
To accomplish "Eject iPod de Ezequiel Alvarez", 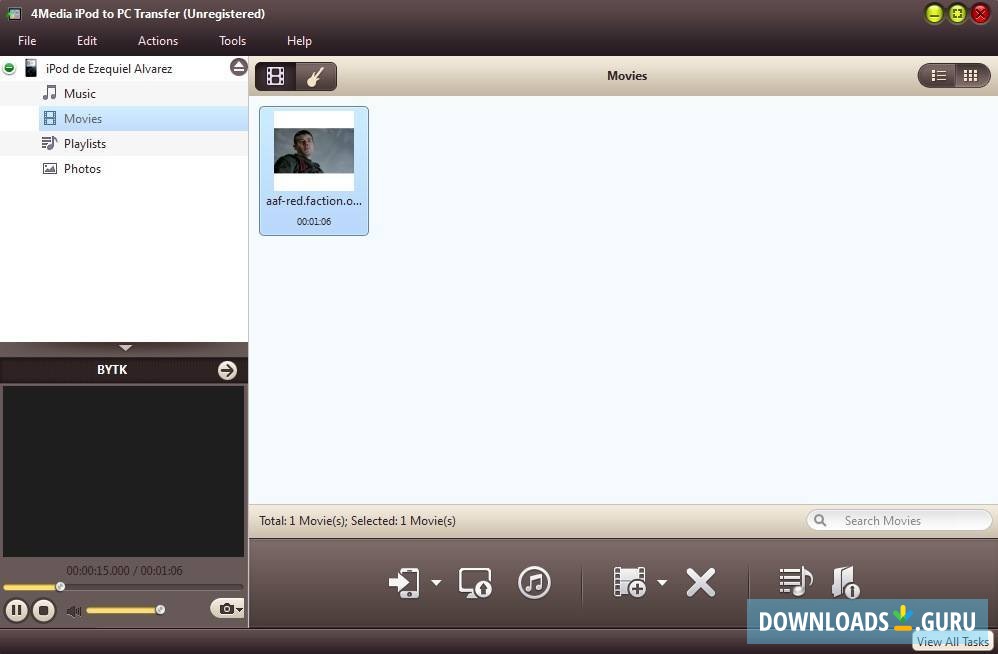I will [x=238, y=66].
